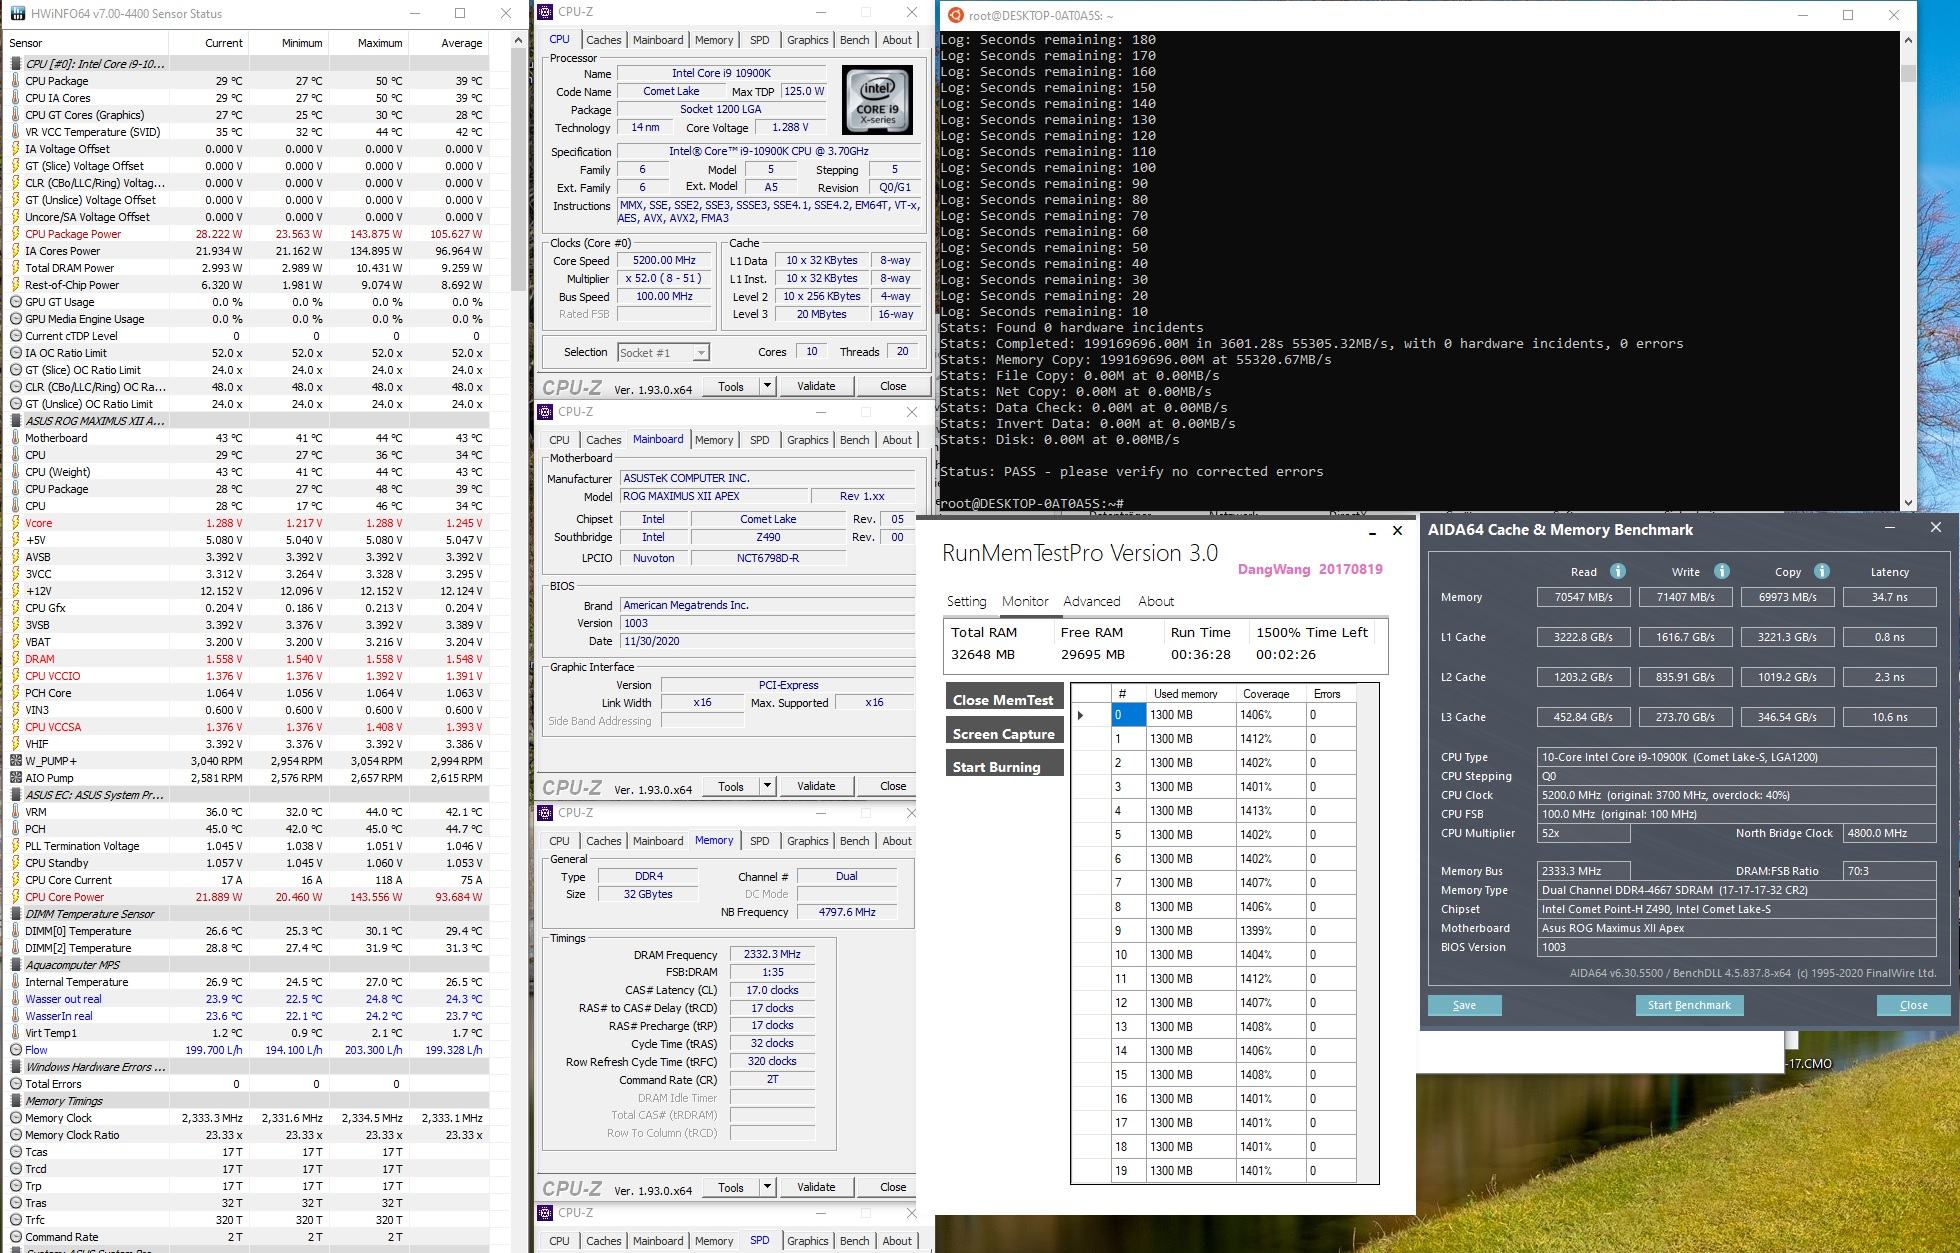Click the Copy info icon in AIDA64
1960x1253 pixels.
tap(1821, 571)
